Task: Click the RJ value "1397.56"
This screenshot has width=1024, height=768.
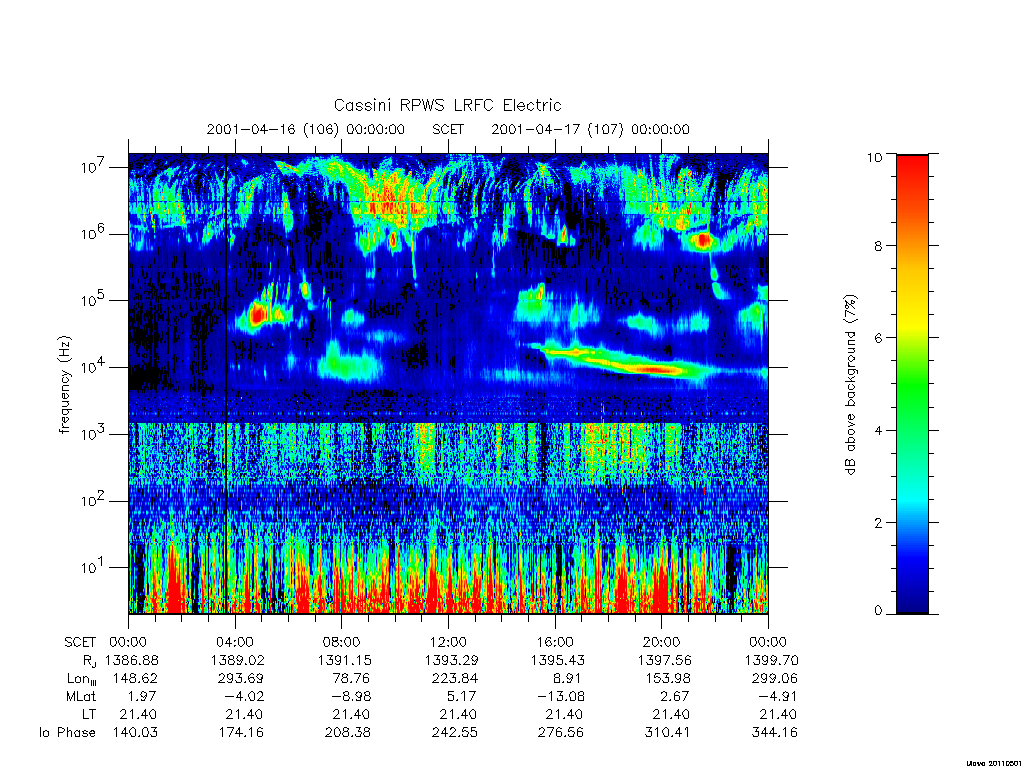Action: pyautogui.click(x=664, y=660)
